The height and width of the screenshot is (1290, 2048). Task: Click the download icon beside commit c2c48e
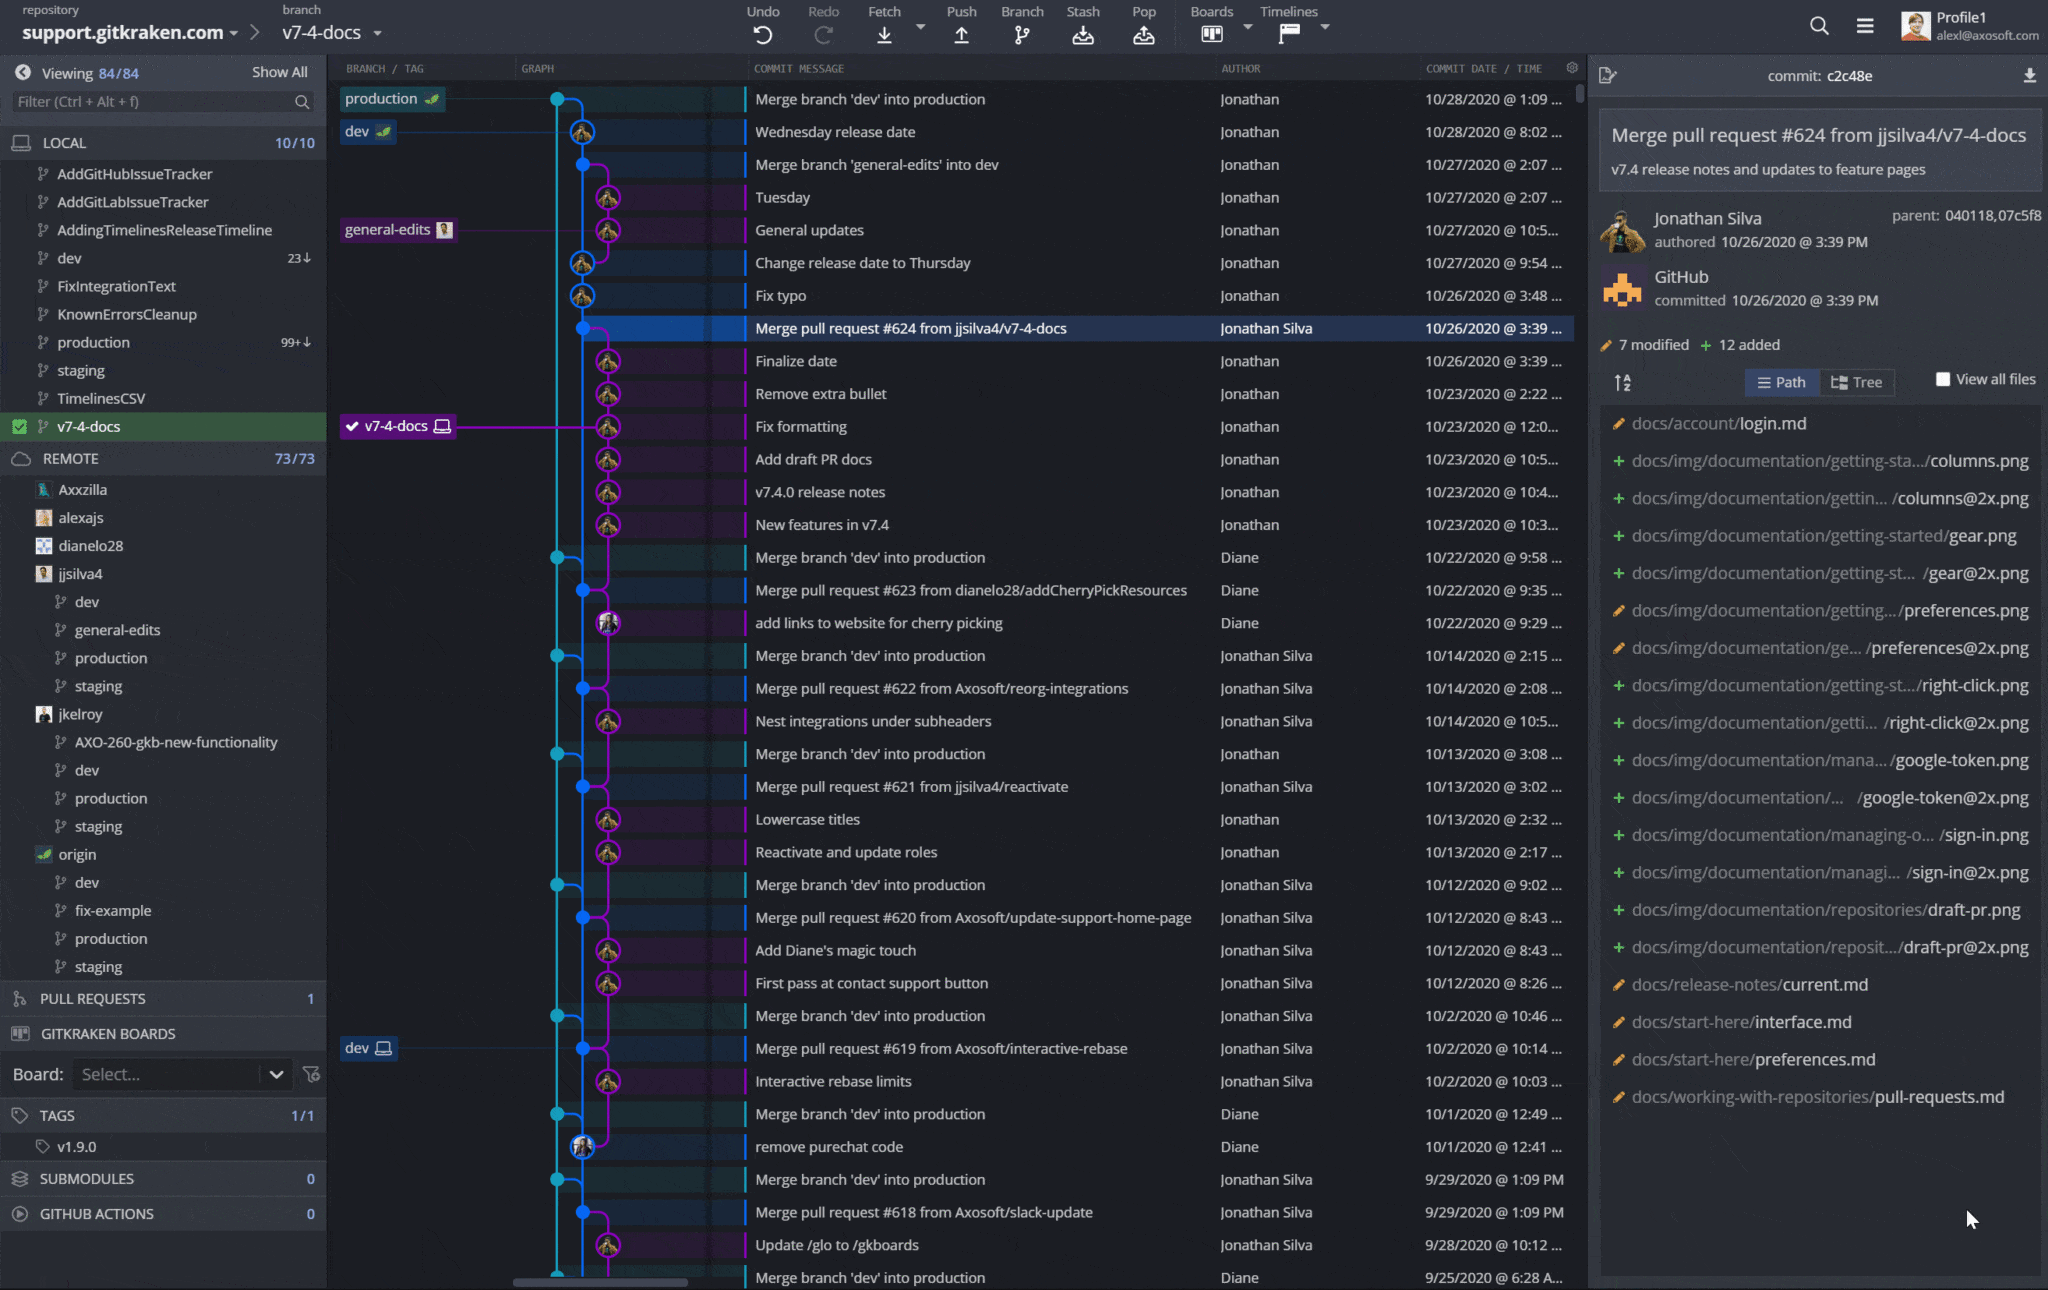pyautogui.click(x=2029, y=76)
